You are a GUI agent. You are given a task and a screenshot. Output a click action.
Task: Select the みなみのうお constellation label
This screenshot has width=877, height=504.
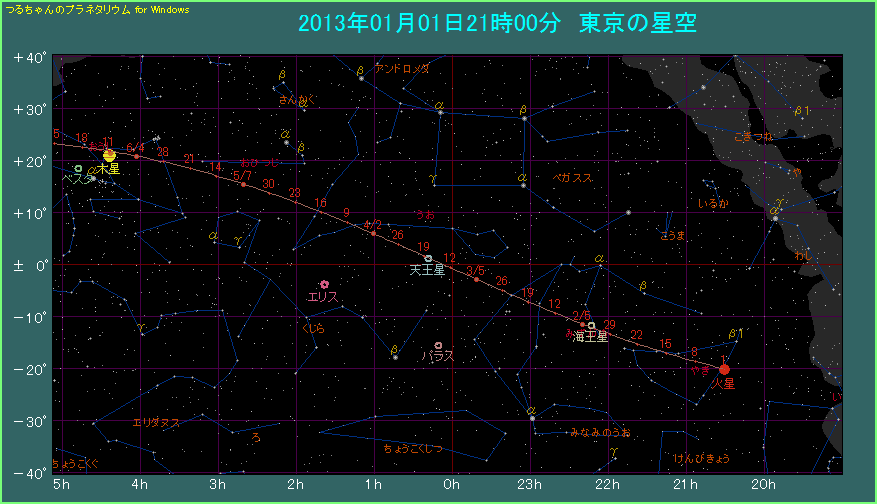(x=600, y=433)
